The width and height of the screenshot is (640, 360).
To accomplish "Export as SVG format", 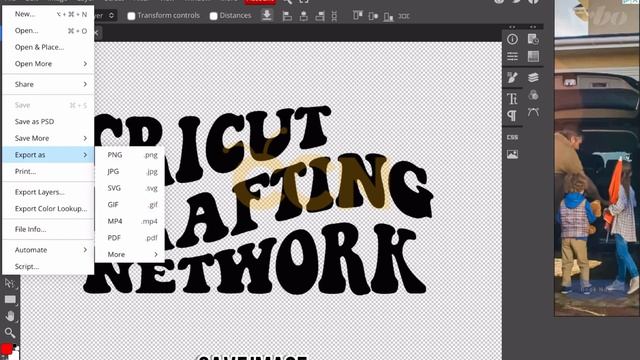I will [130, 188].
